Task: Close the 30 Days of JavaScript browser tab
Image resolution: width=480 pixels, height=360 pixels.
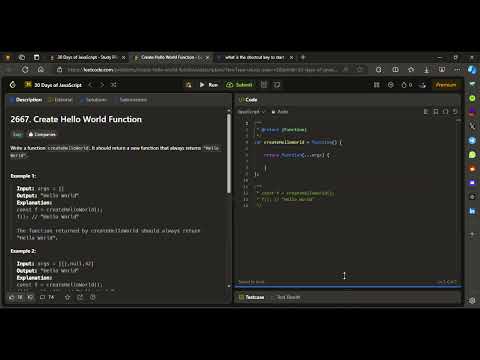Action: 123,57
